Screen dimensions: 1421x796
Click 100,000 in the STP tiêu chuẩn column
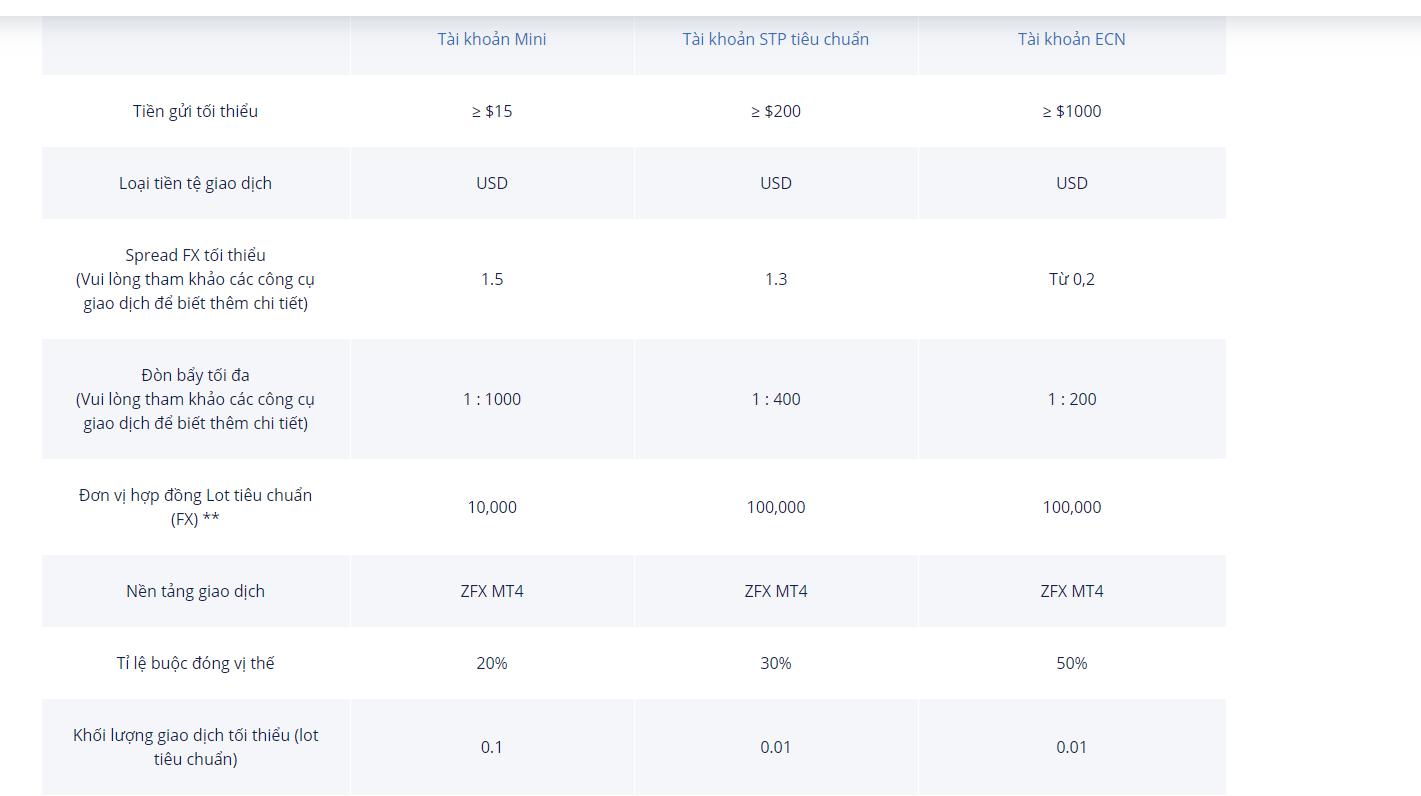(x=776, y=507)
